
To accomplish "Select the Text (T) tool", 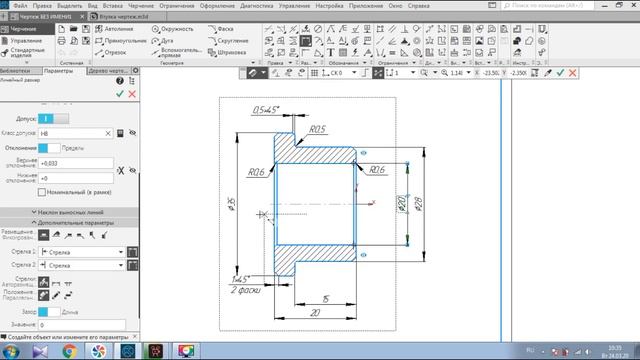I will click(330, 52).
